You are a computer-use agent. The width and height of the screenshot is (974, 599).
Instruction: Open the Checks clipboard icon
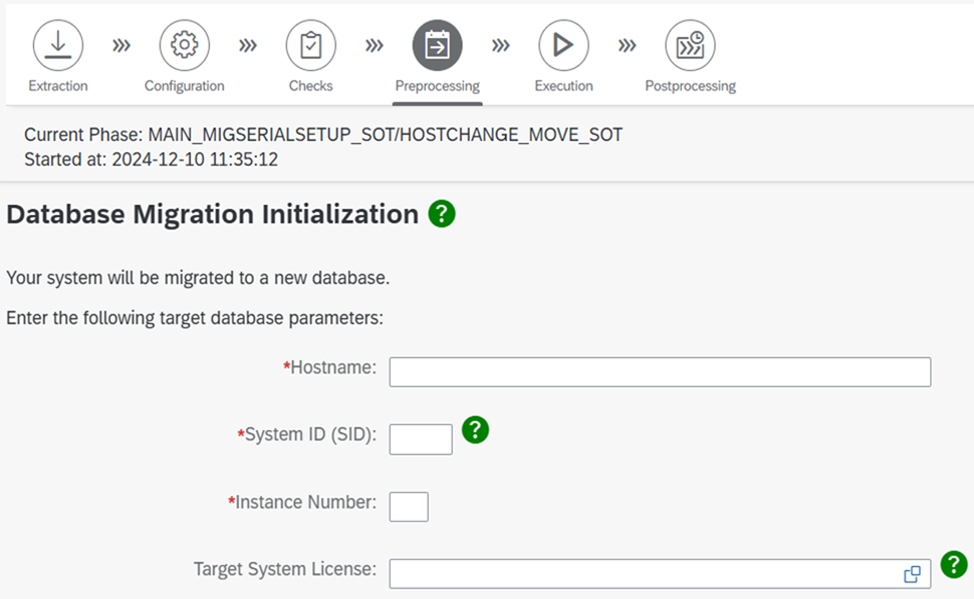pos(311,45)
